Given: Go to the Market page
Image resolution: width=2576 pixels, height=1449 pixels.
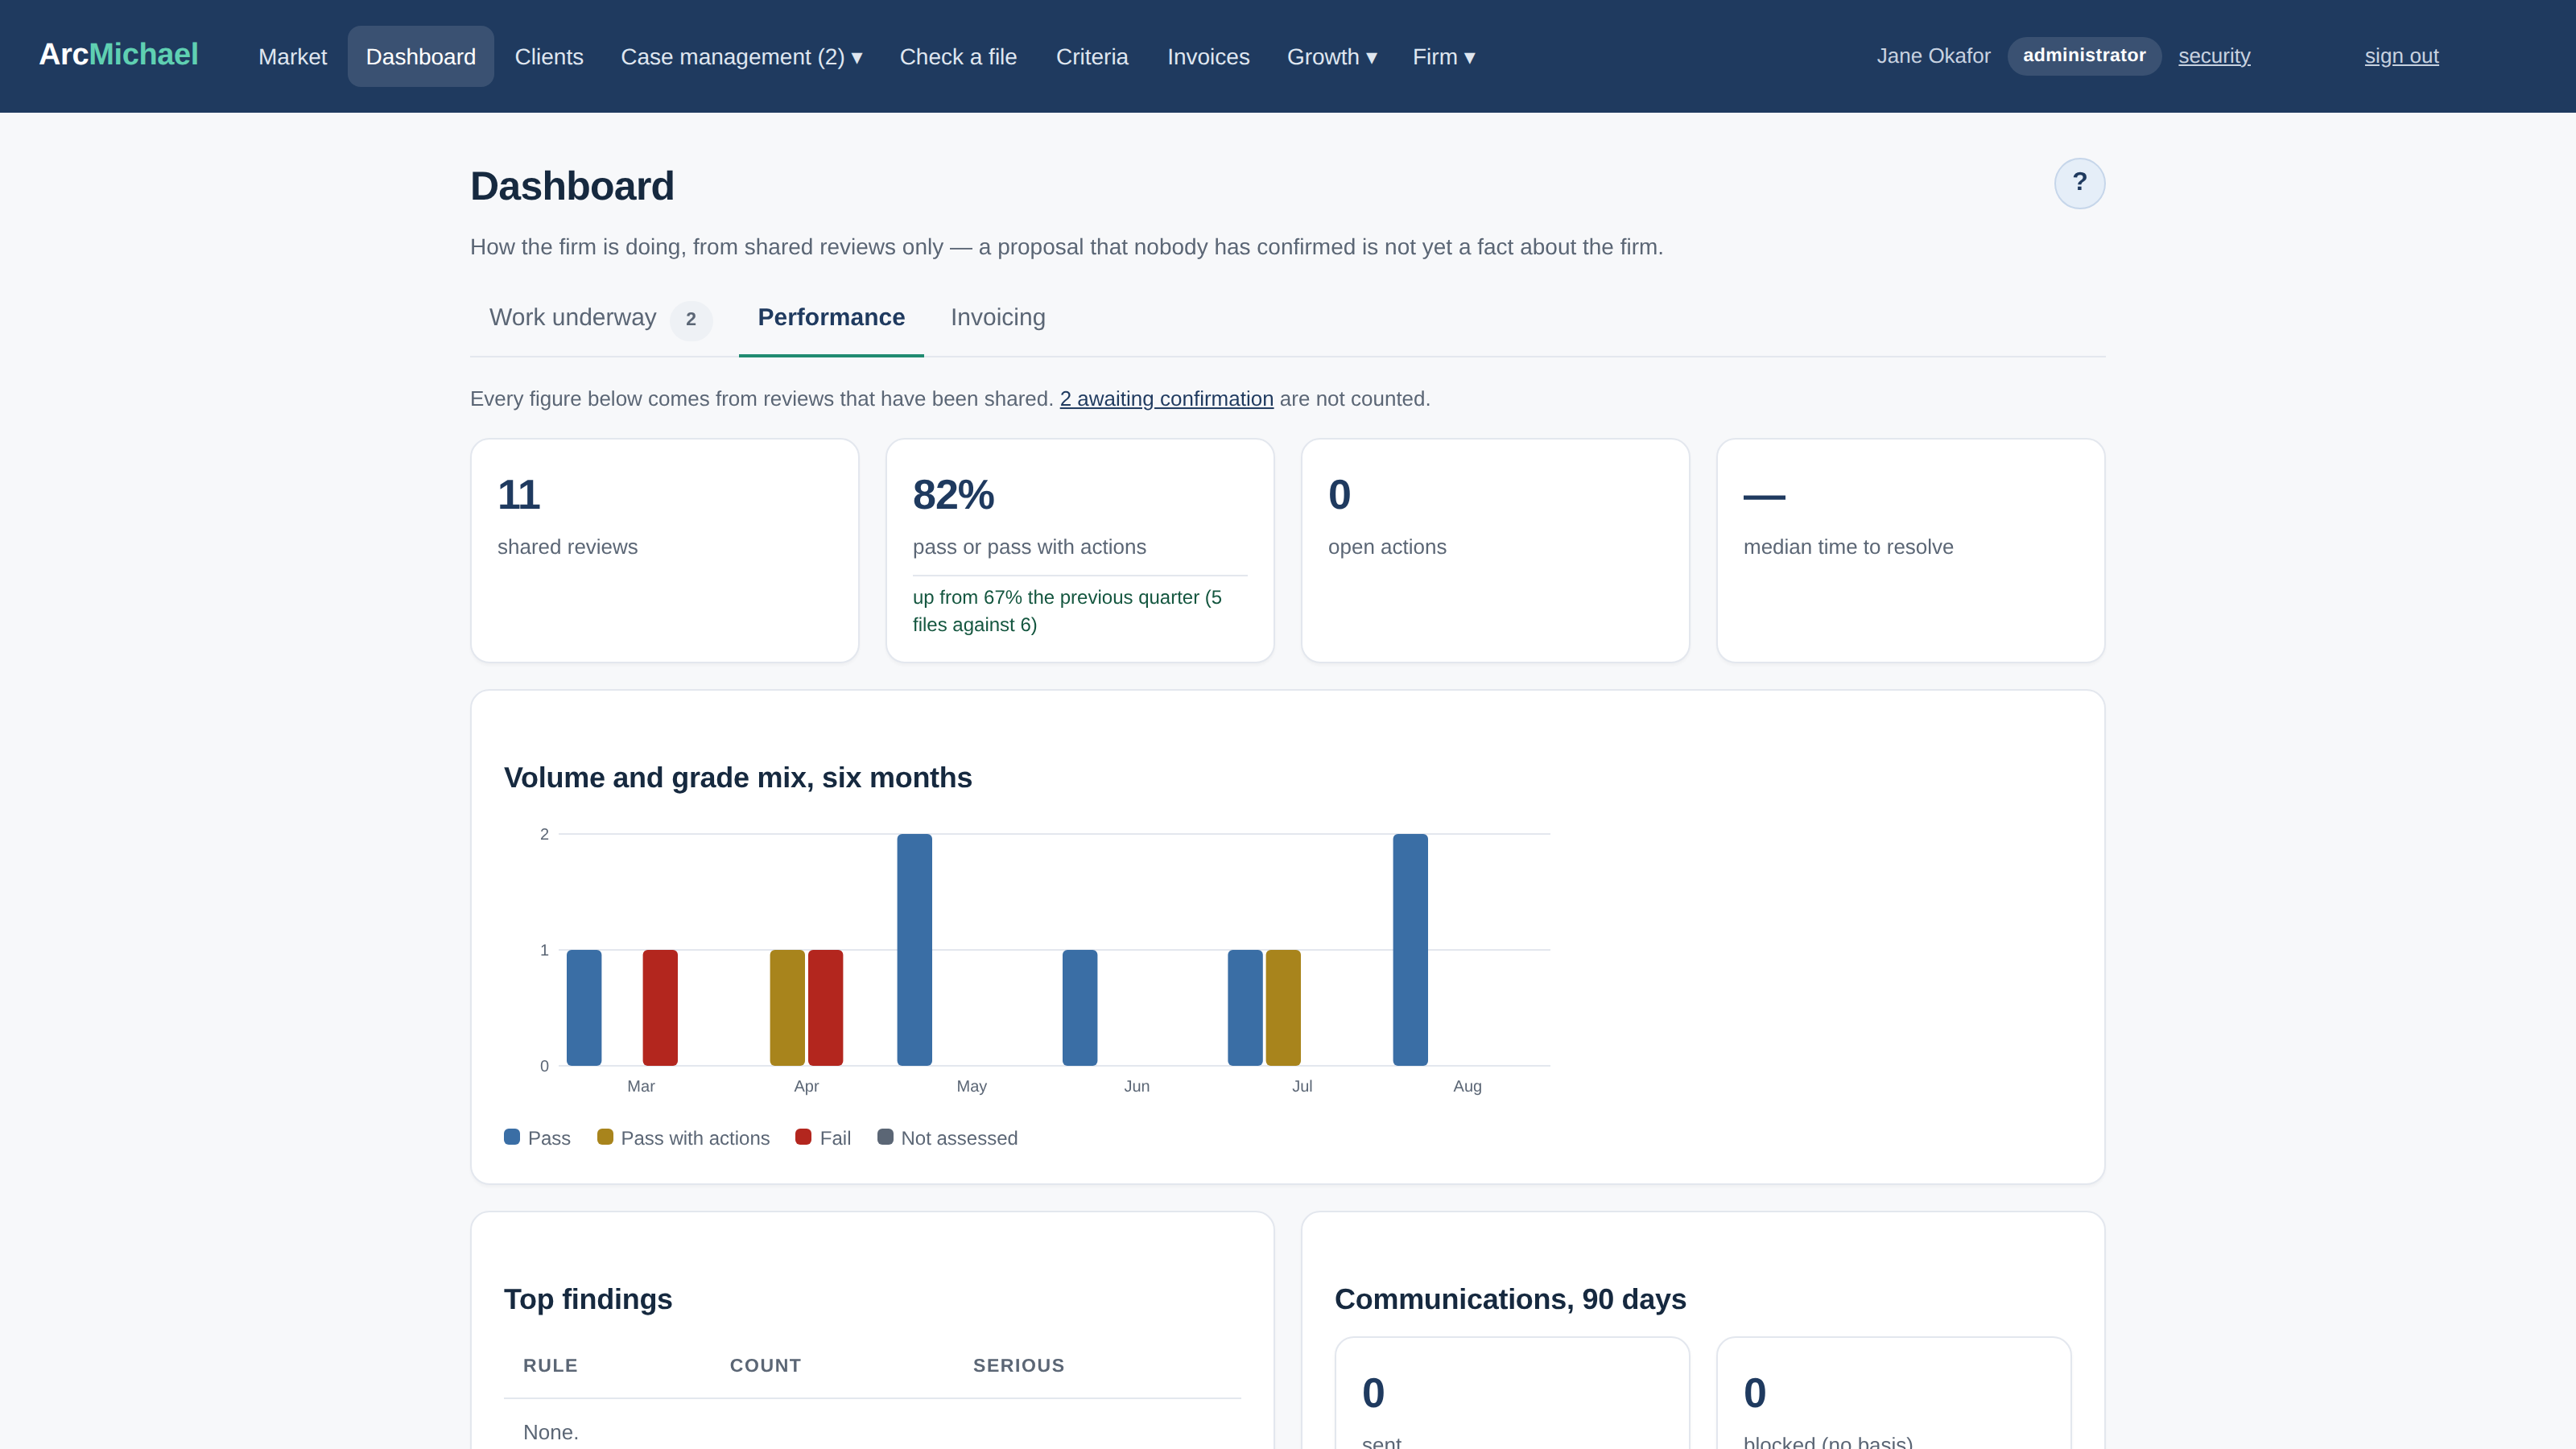Looking at the screenshot, I should pyautogui.click(x=293, y=57).
